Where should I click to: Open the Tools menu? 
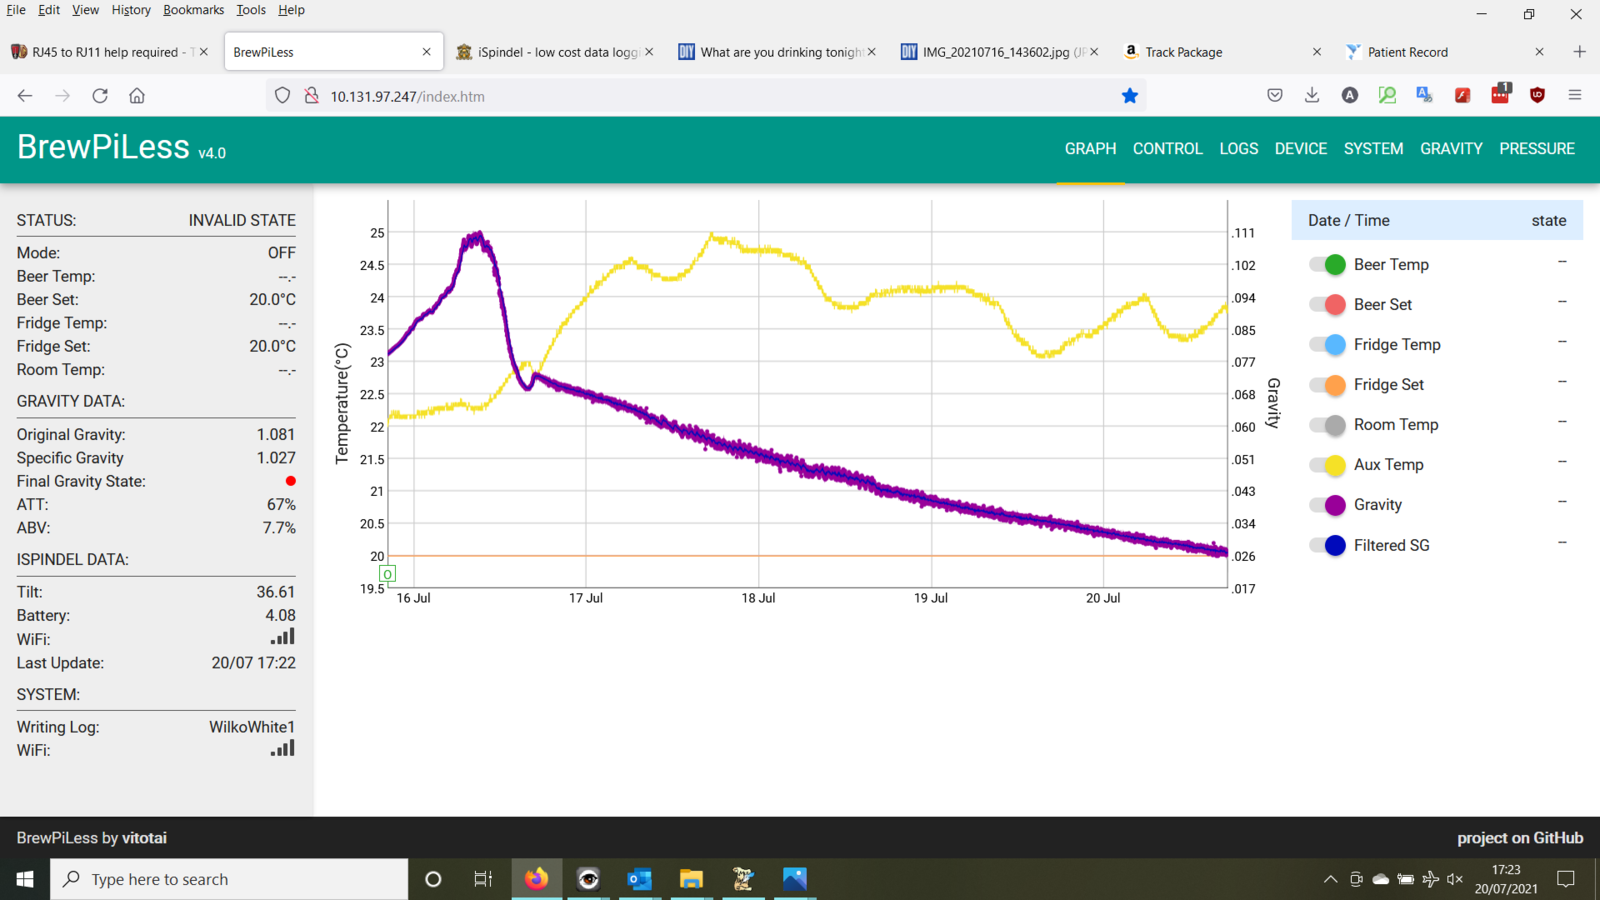(251, 10)
